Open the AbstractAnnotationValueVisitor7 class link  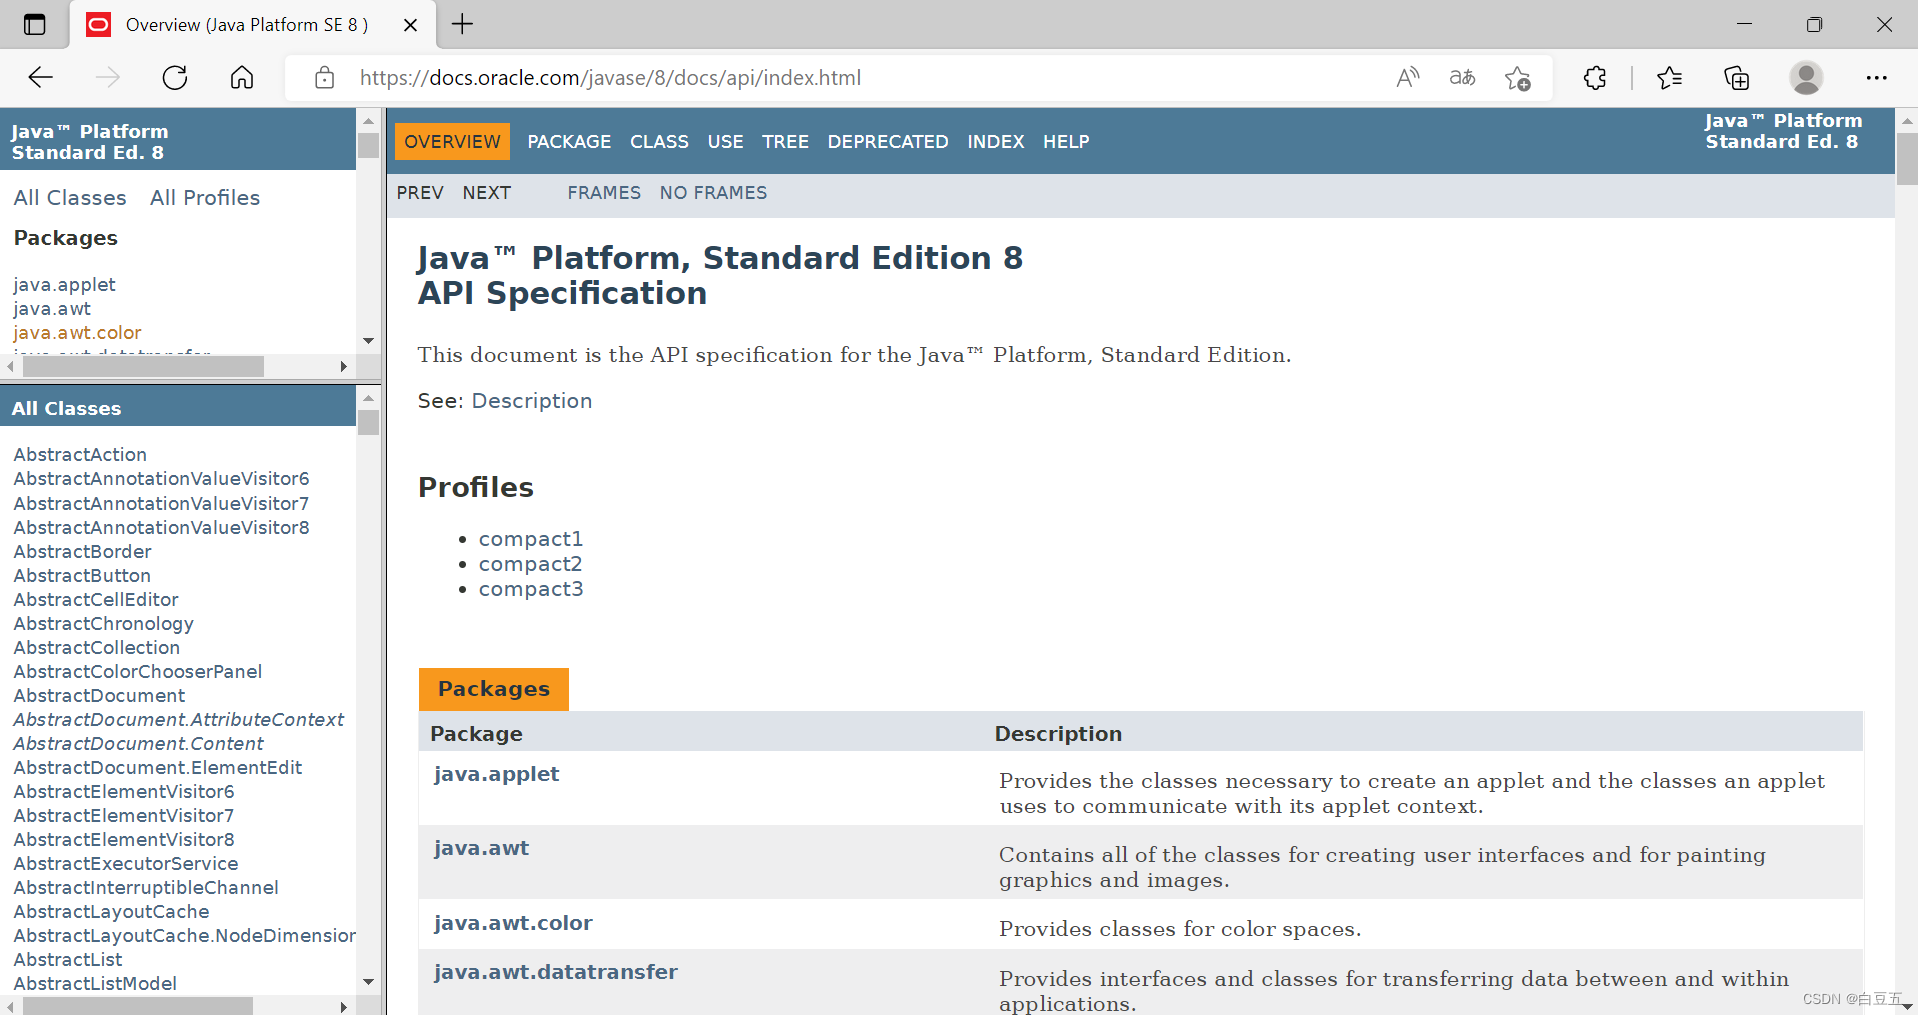coord(161,503)
